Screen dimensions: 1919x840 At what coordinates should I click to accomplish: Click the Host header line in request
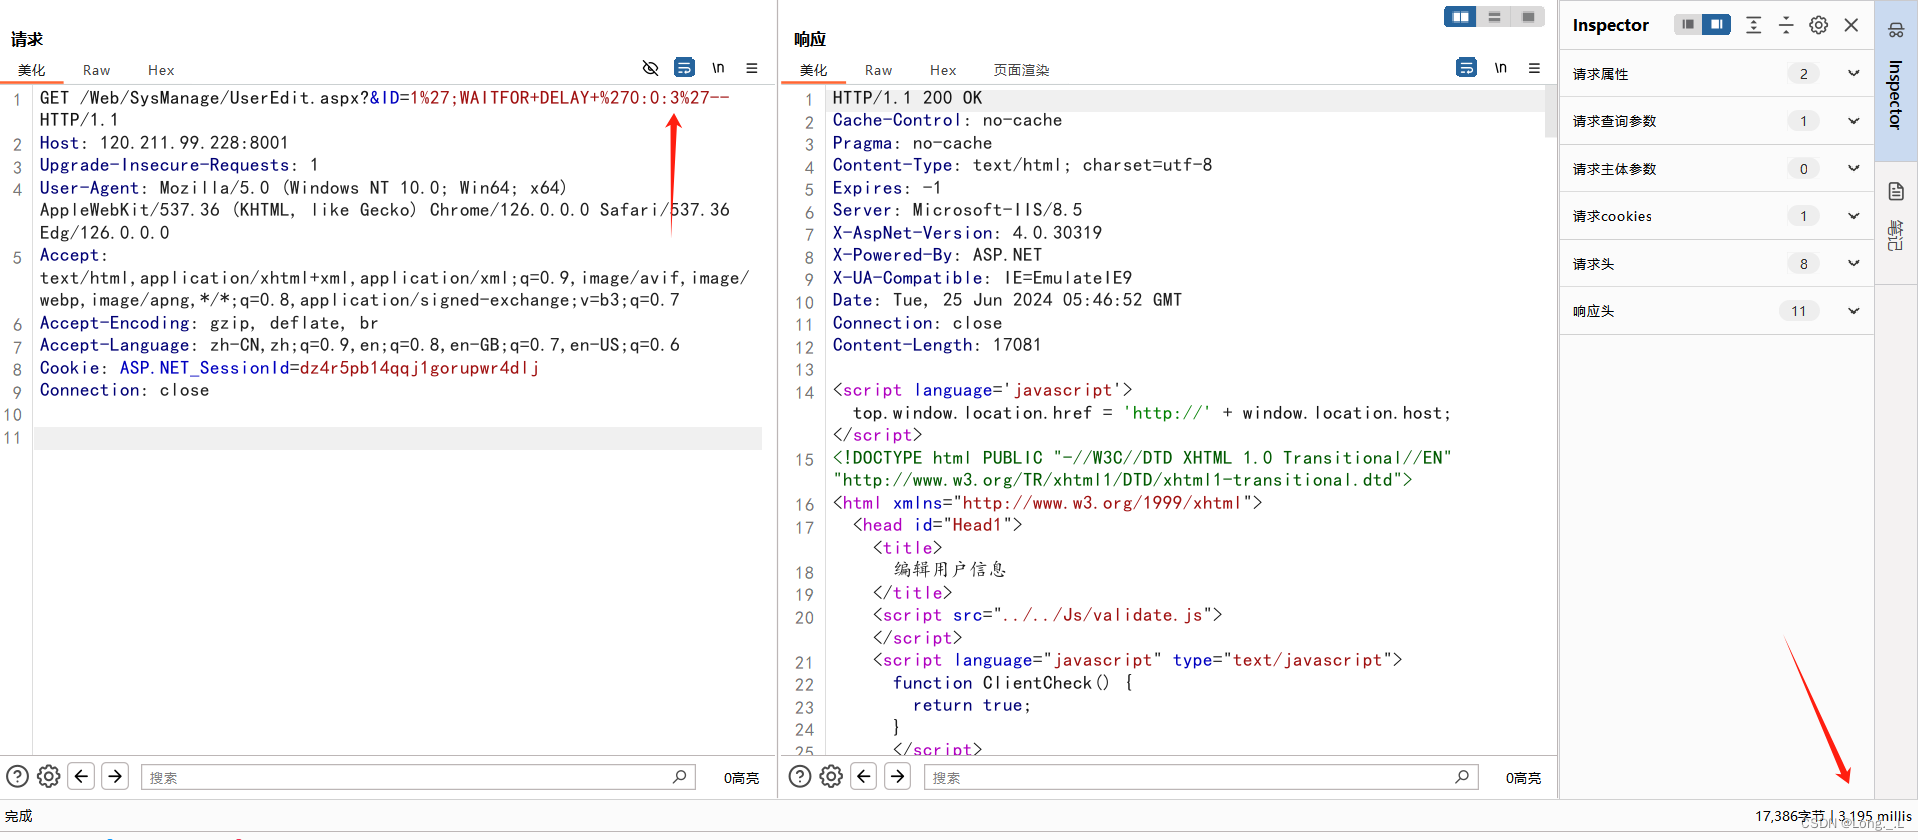point(164,143)
